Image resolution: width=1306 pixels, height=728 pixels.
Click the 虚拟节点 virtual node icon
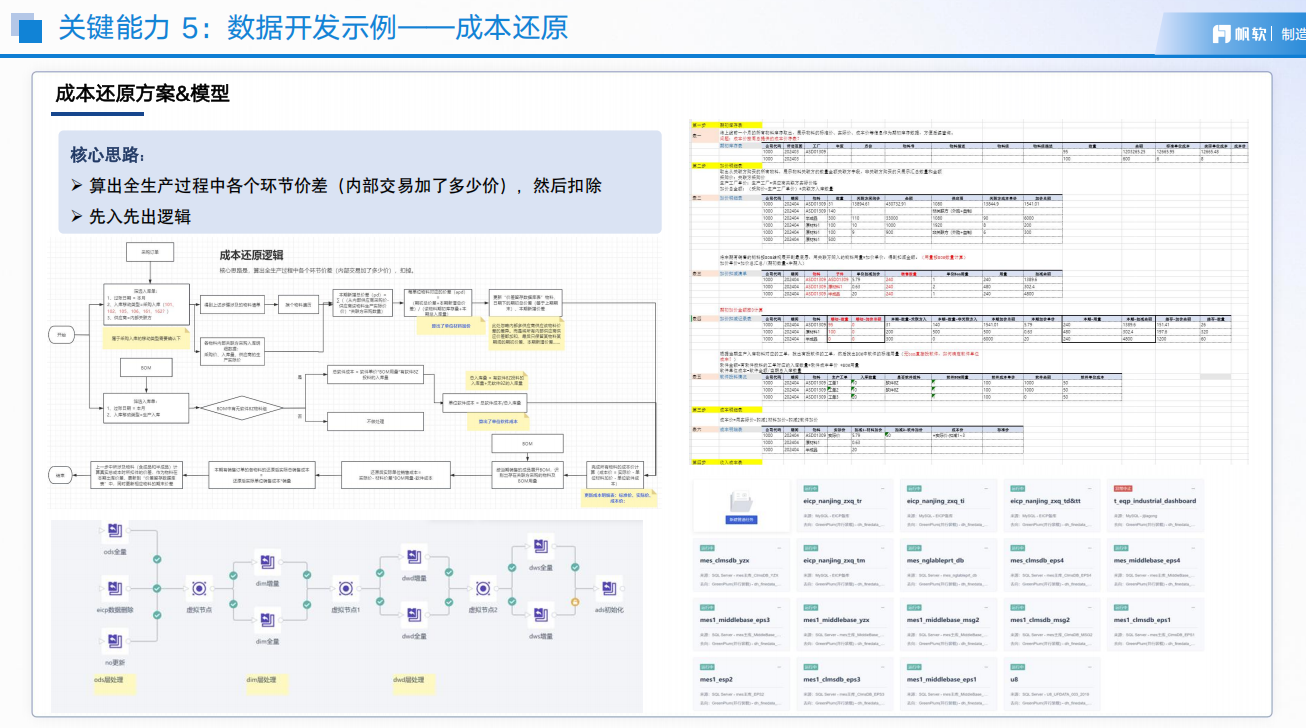pyautogui.click(x=199, y=590)
